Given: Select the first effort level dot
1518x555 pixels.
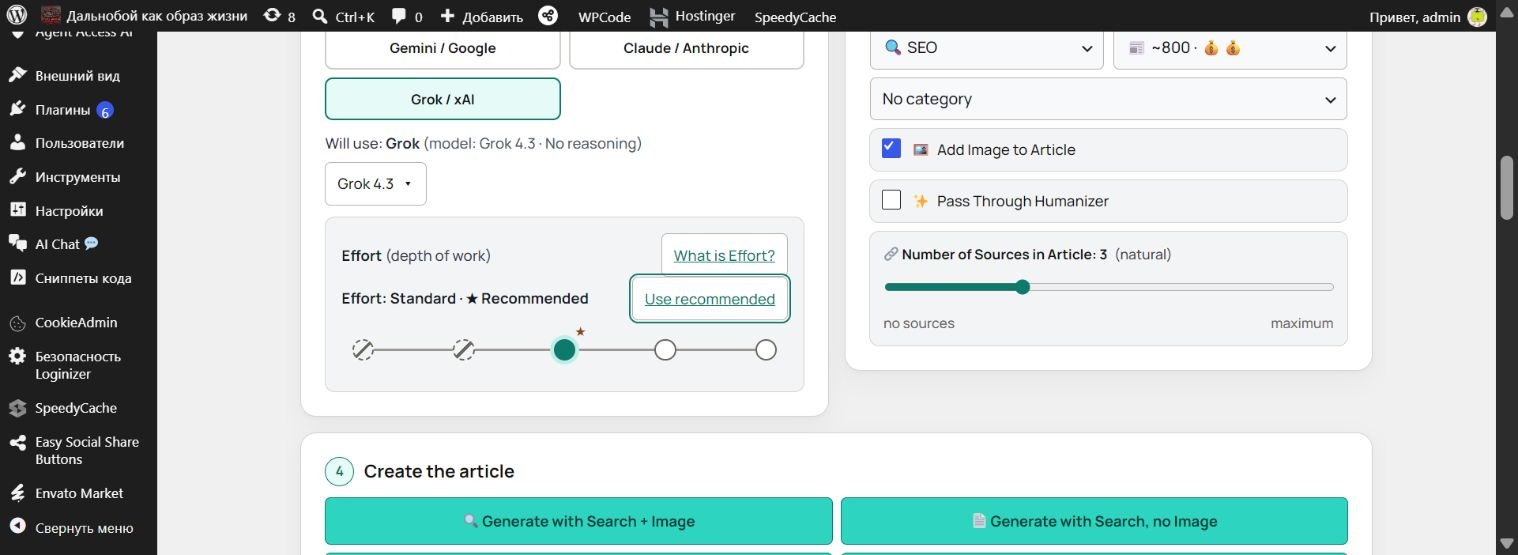Looking at the screenshot, I should [363, 350].
